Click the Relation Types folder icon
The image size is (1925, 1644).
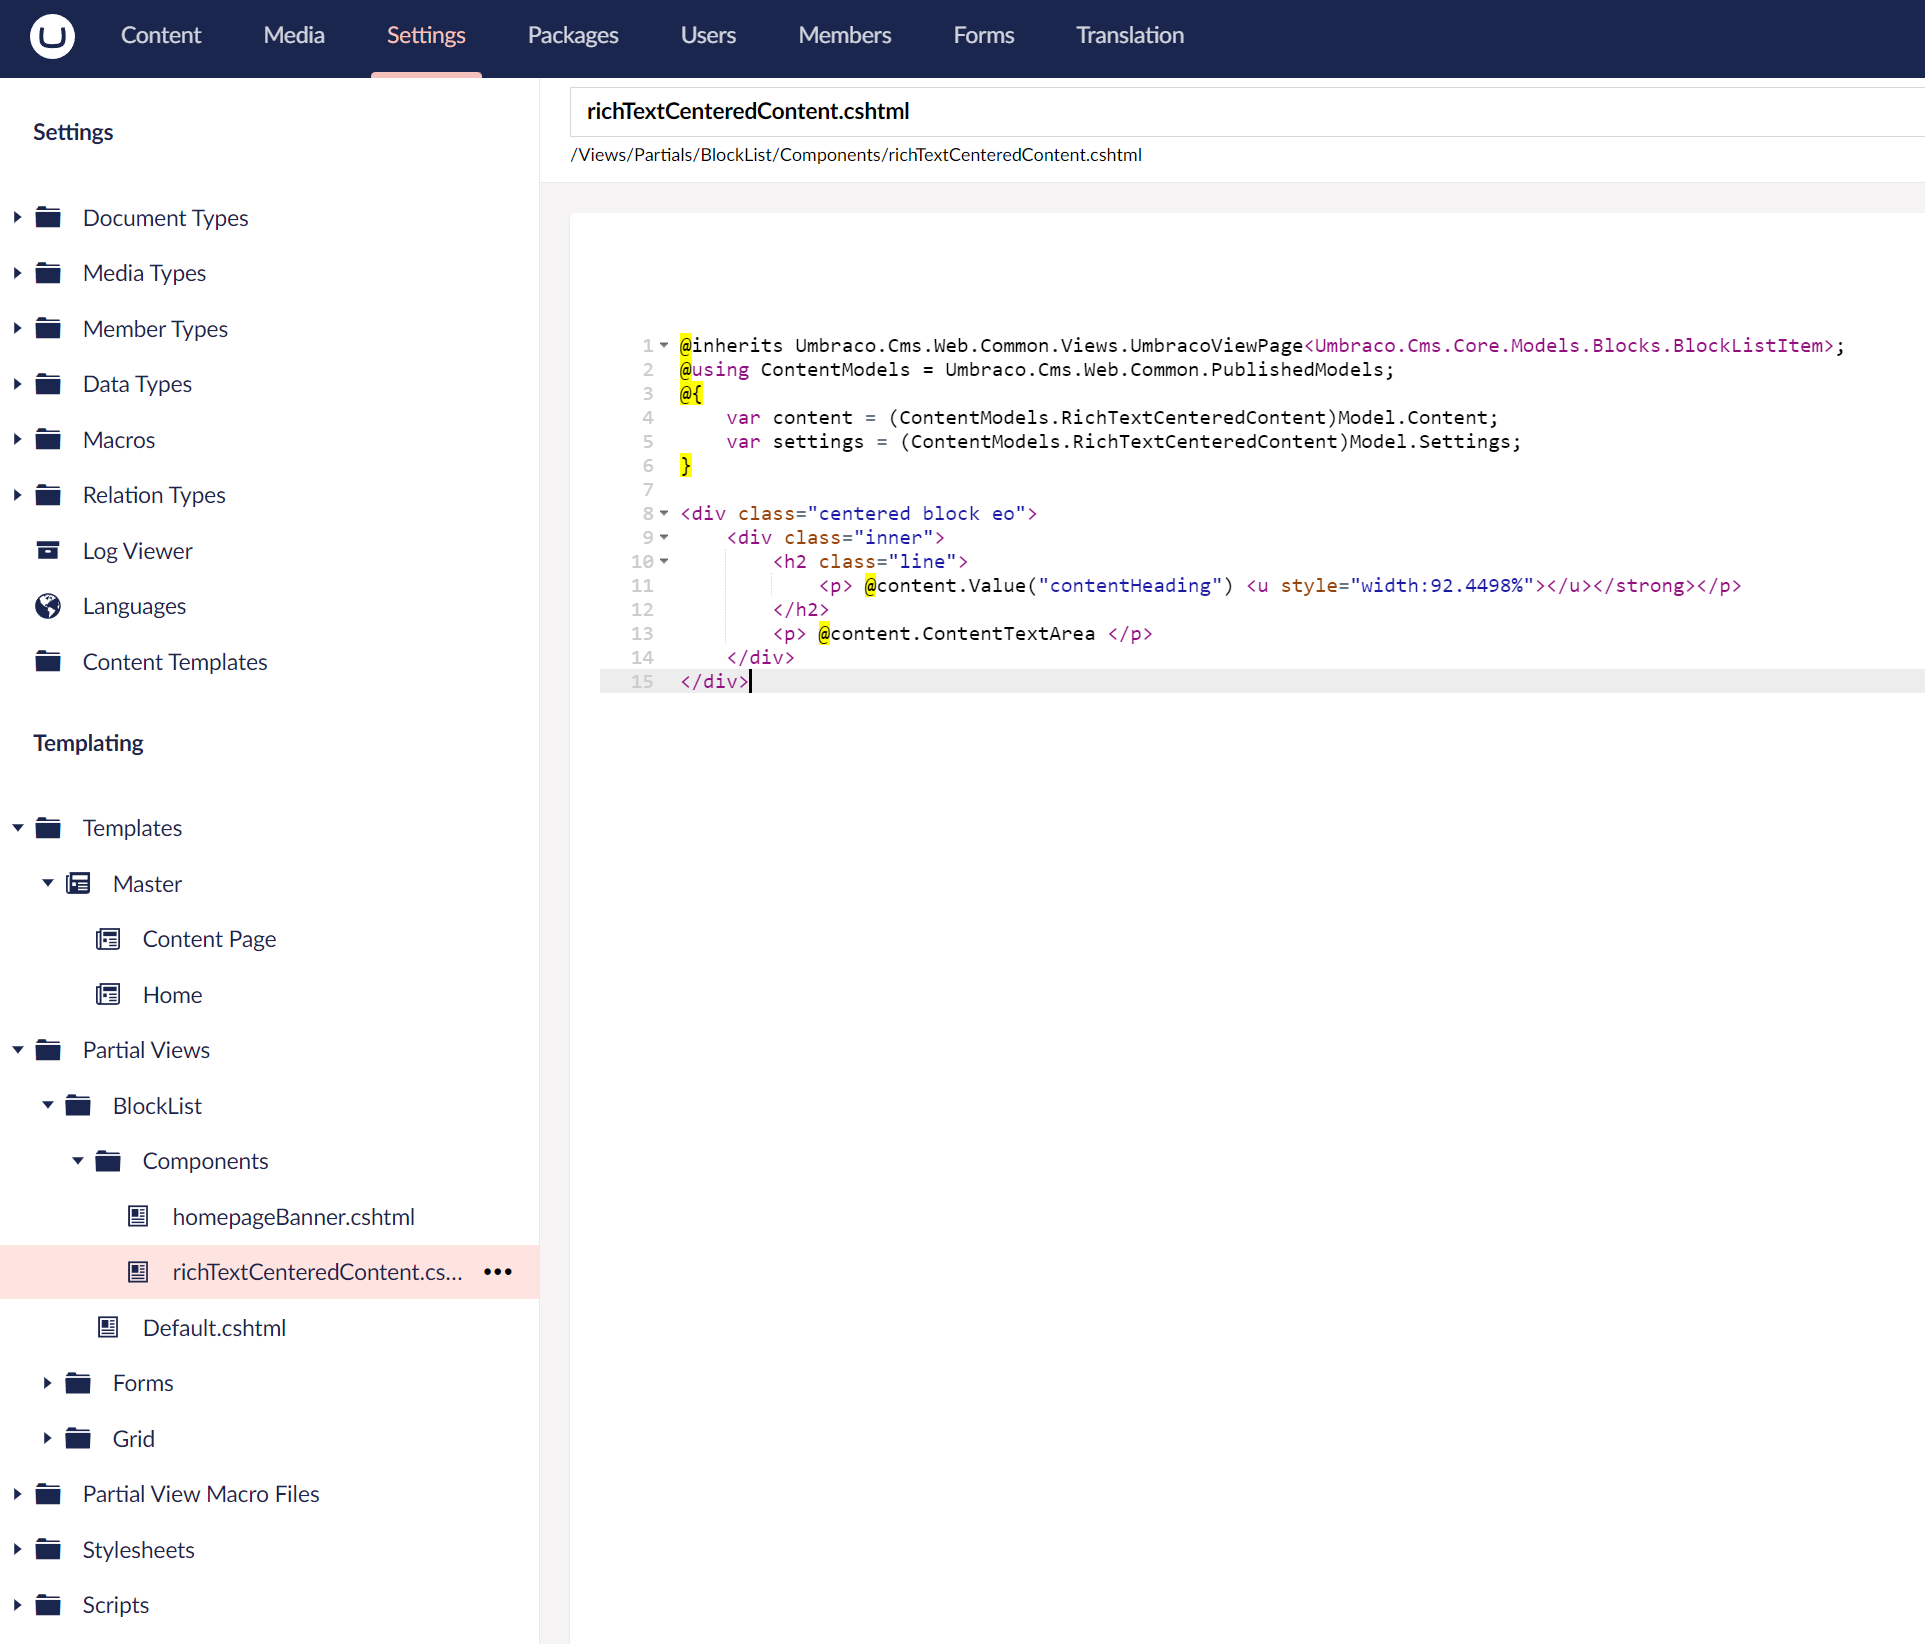48,494
